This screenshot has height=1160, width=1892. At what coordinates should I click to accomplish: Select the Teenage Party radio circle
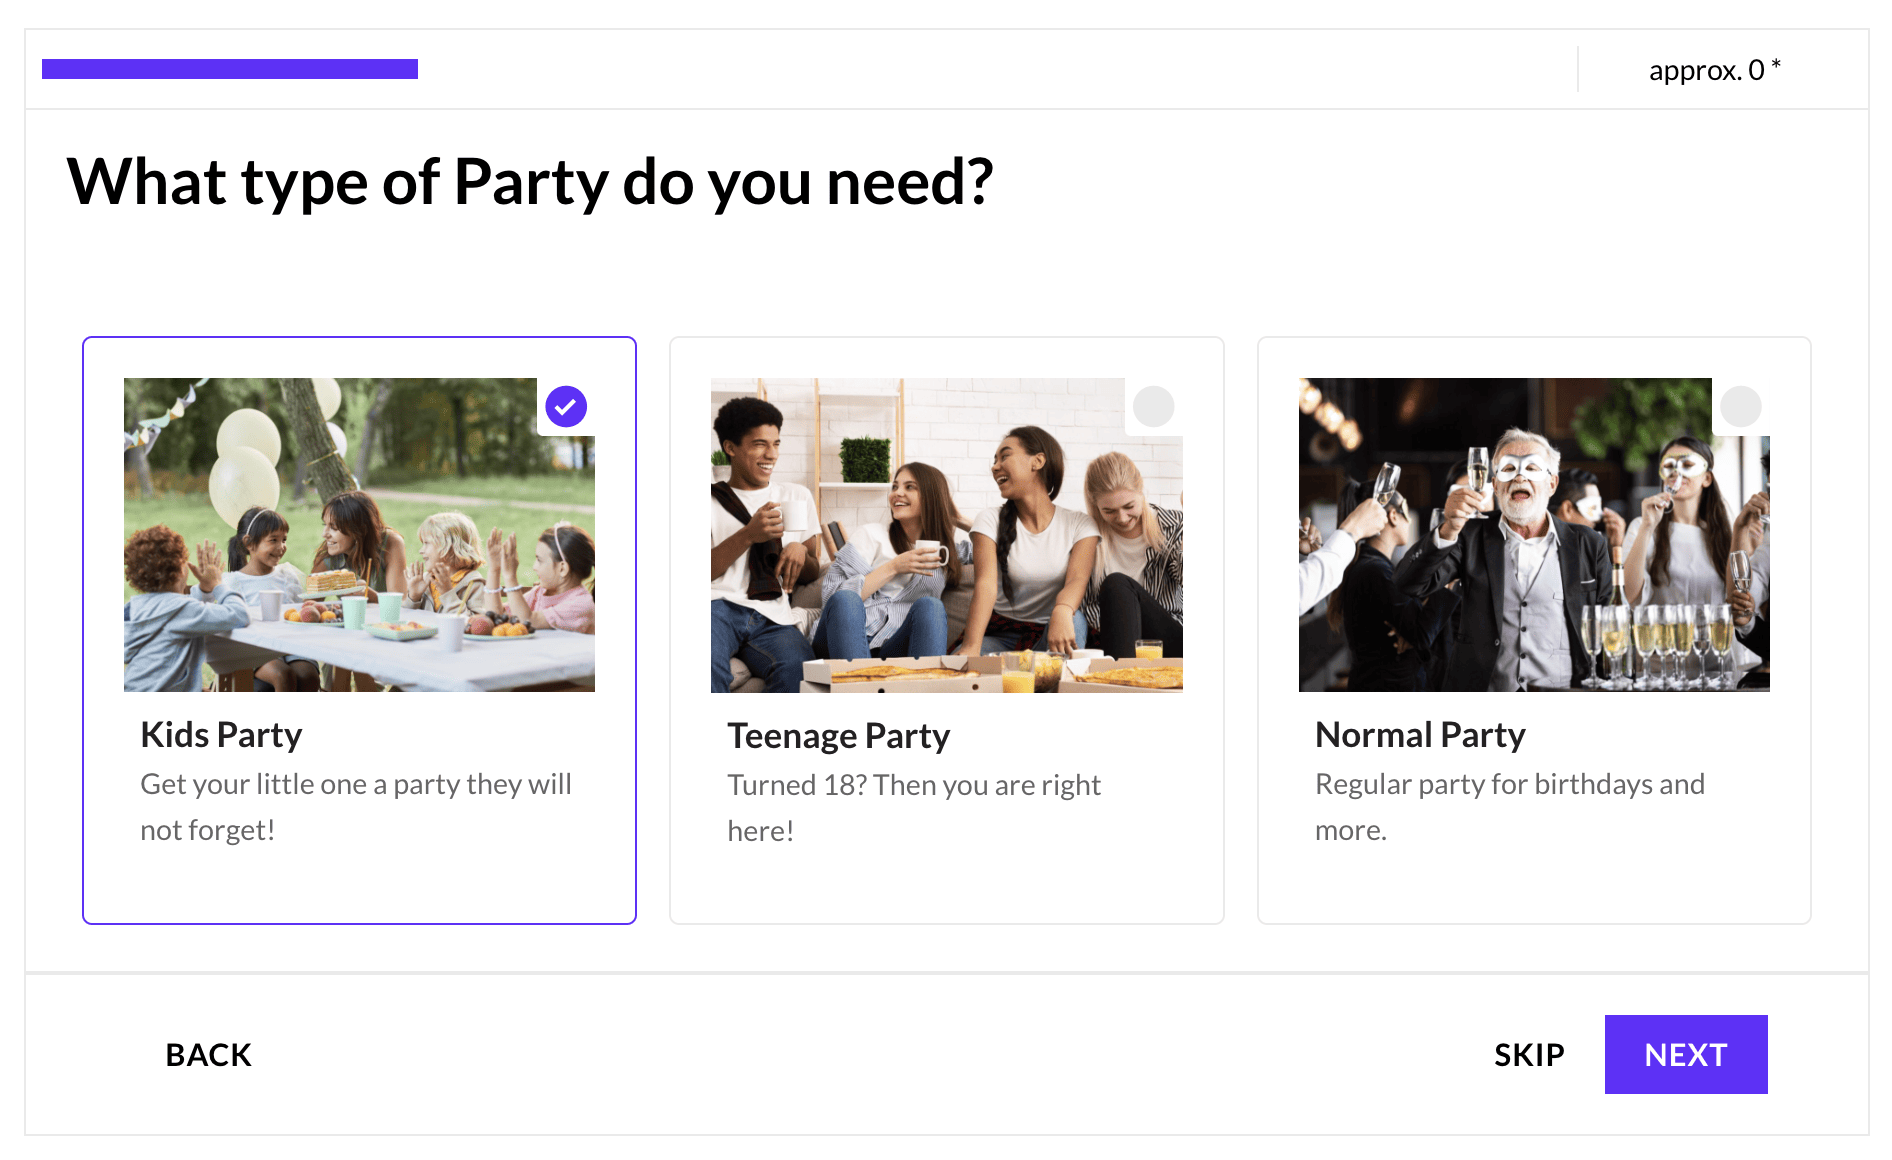point(1153,407)
